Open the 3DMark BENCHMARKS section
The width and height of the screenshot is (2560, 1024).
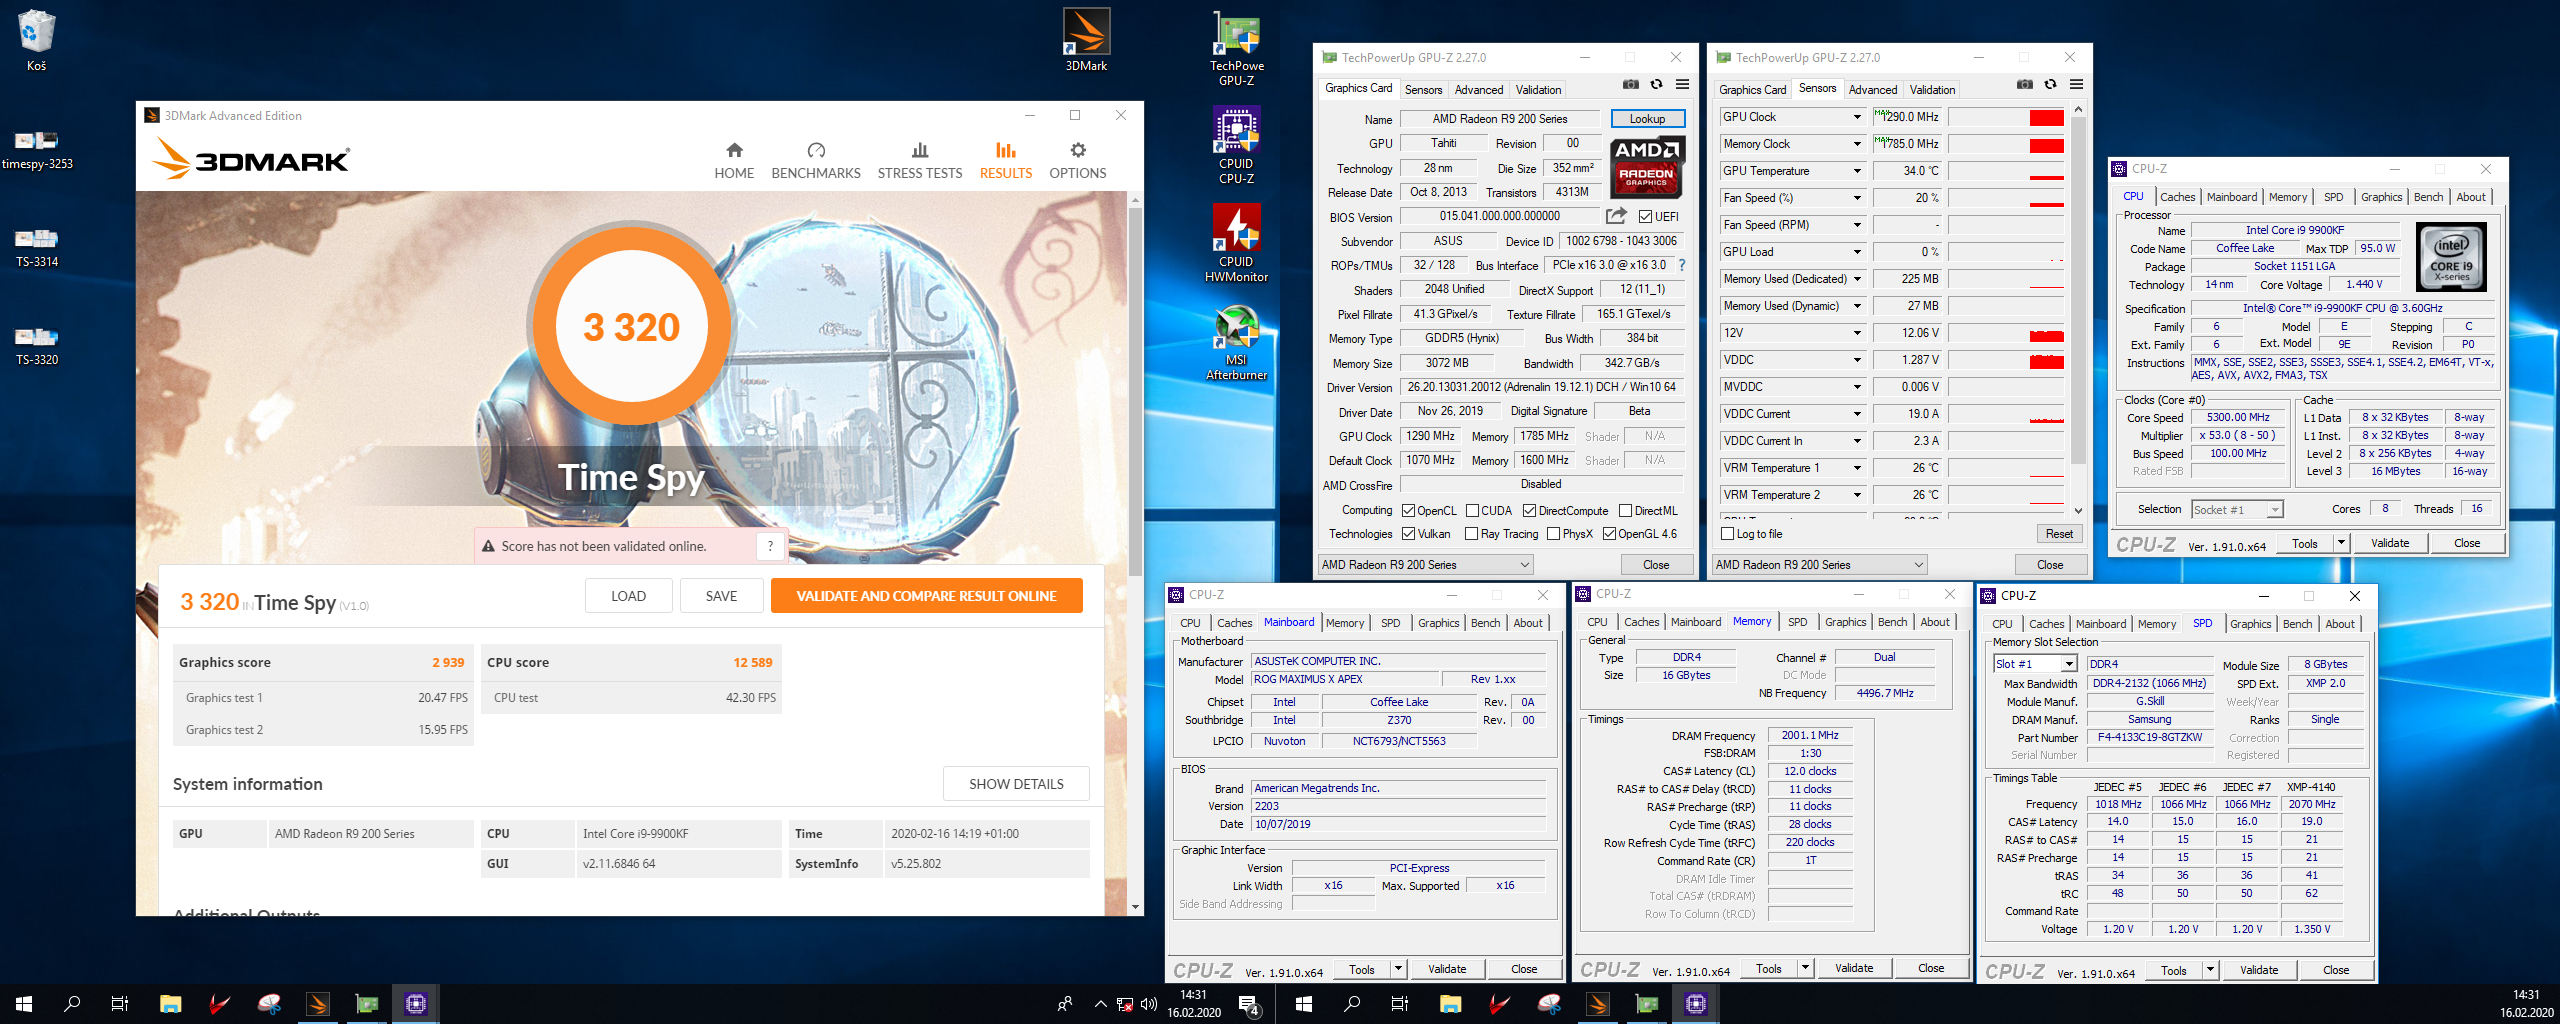[816, 161]
